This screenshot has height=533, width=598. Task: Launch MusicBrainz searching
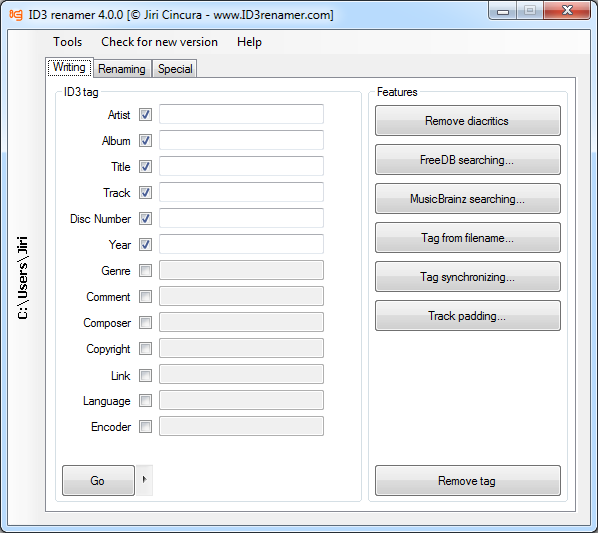[468, 198]
